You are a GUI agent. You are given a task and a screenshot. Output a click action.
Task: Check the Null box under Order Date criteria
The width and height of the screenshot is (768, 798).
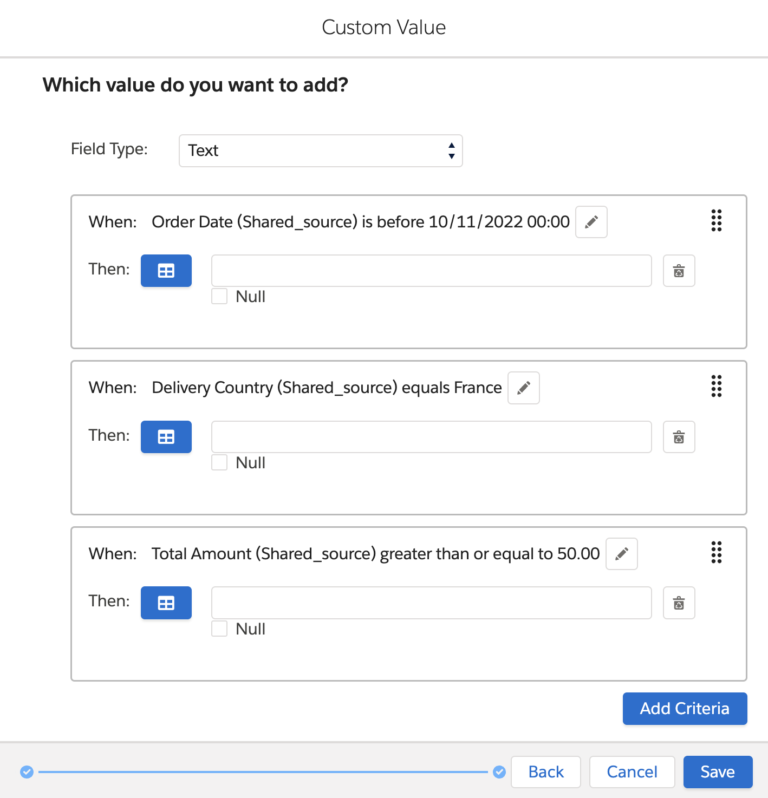[220, 296]
